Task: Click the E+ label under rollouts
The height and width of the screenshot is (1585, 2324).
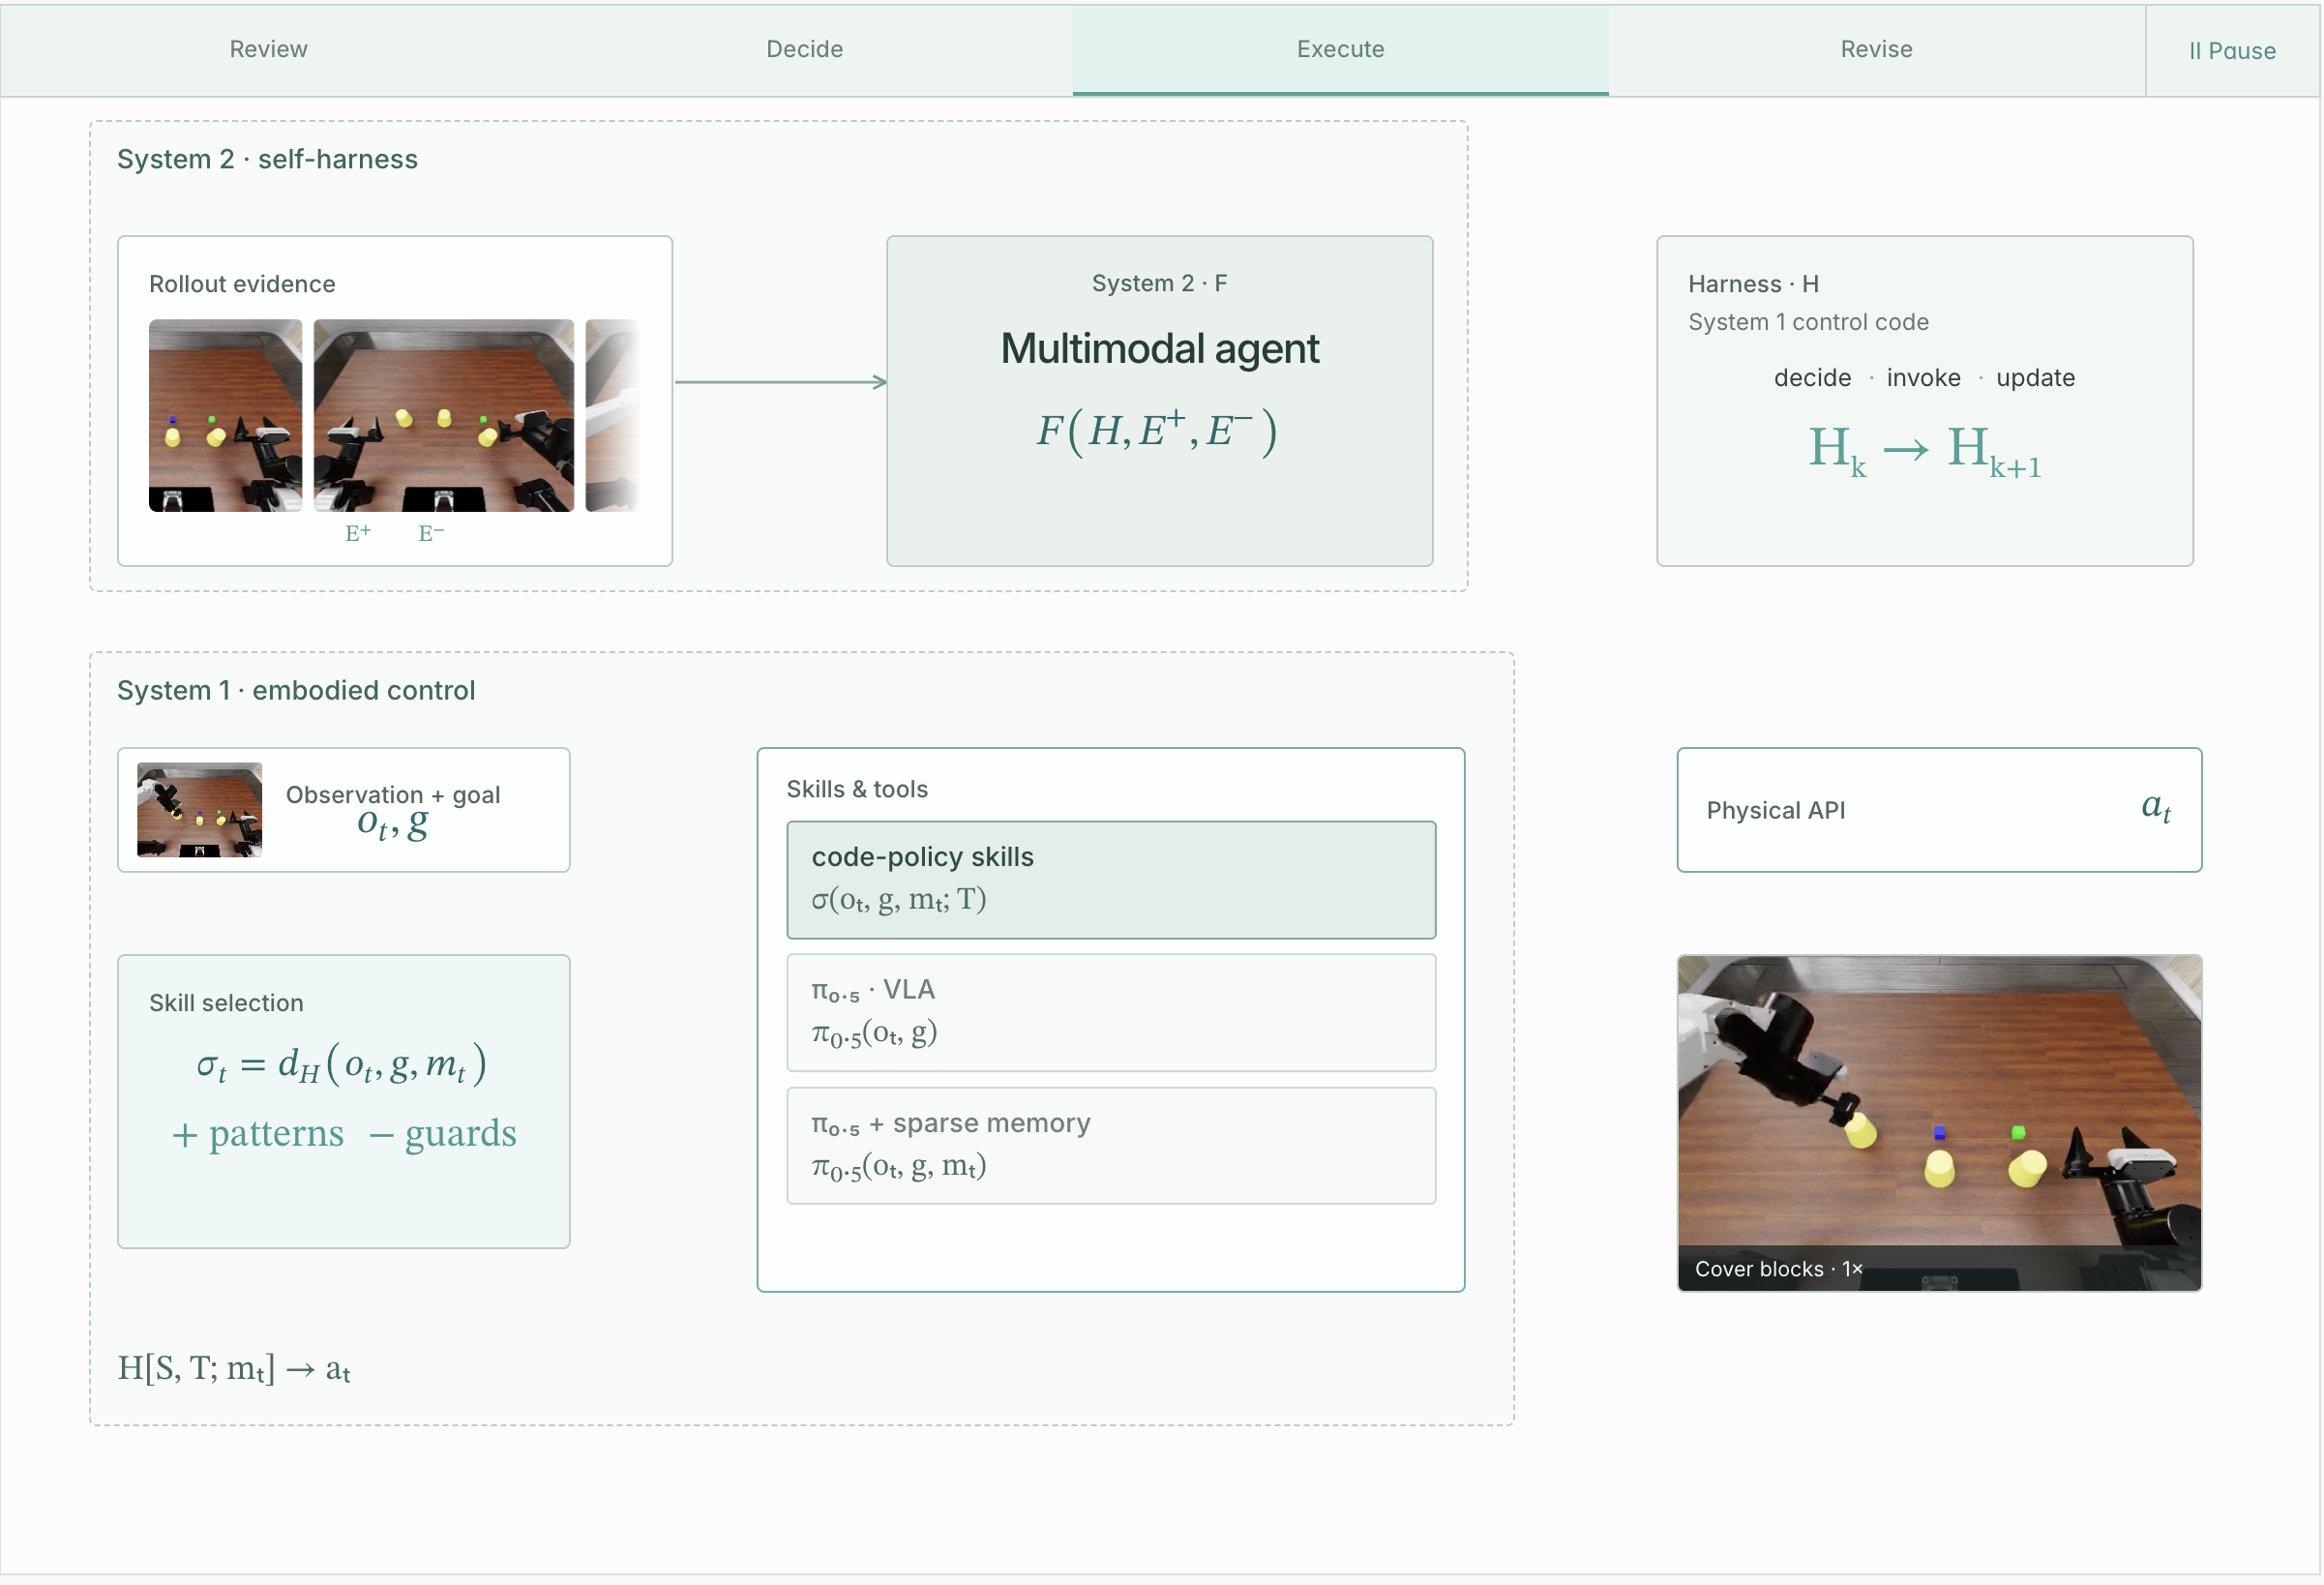Action: point(358,533)
